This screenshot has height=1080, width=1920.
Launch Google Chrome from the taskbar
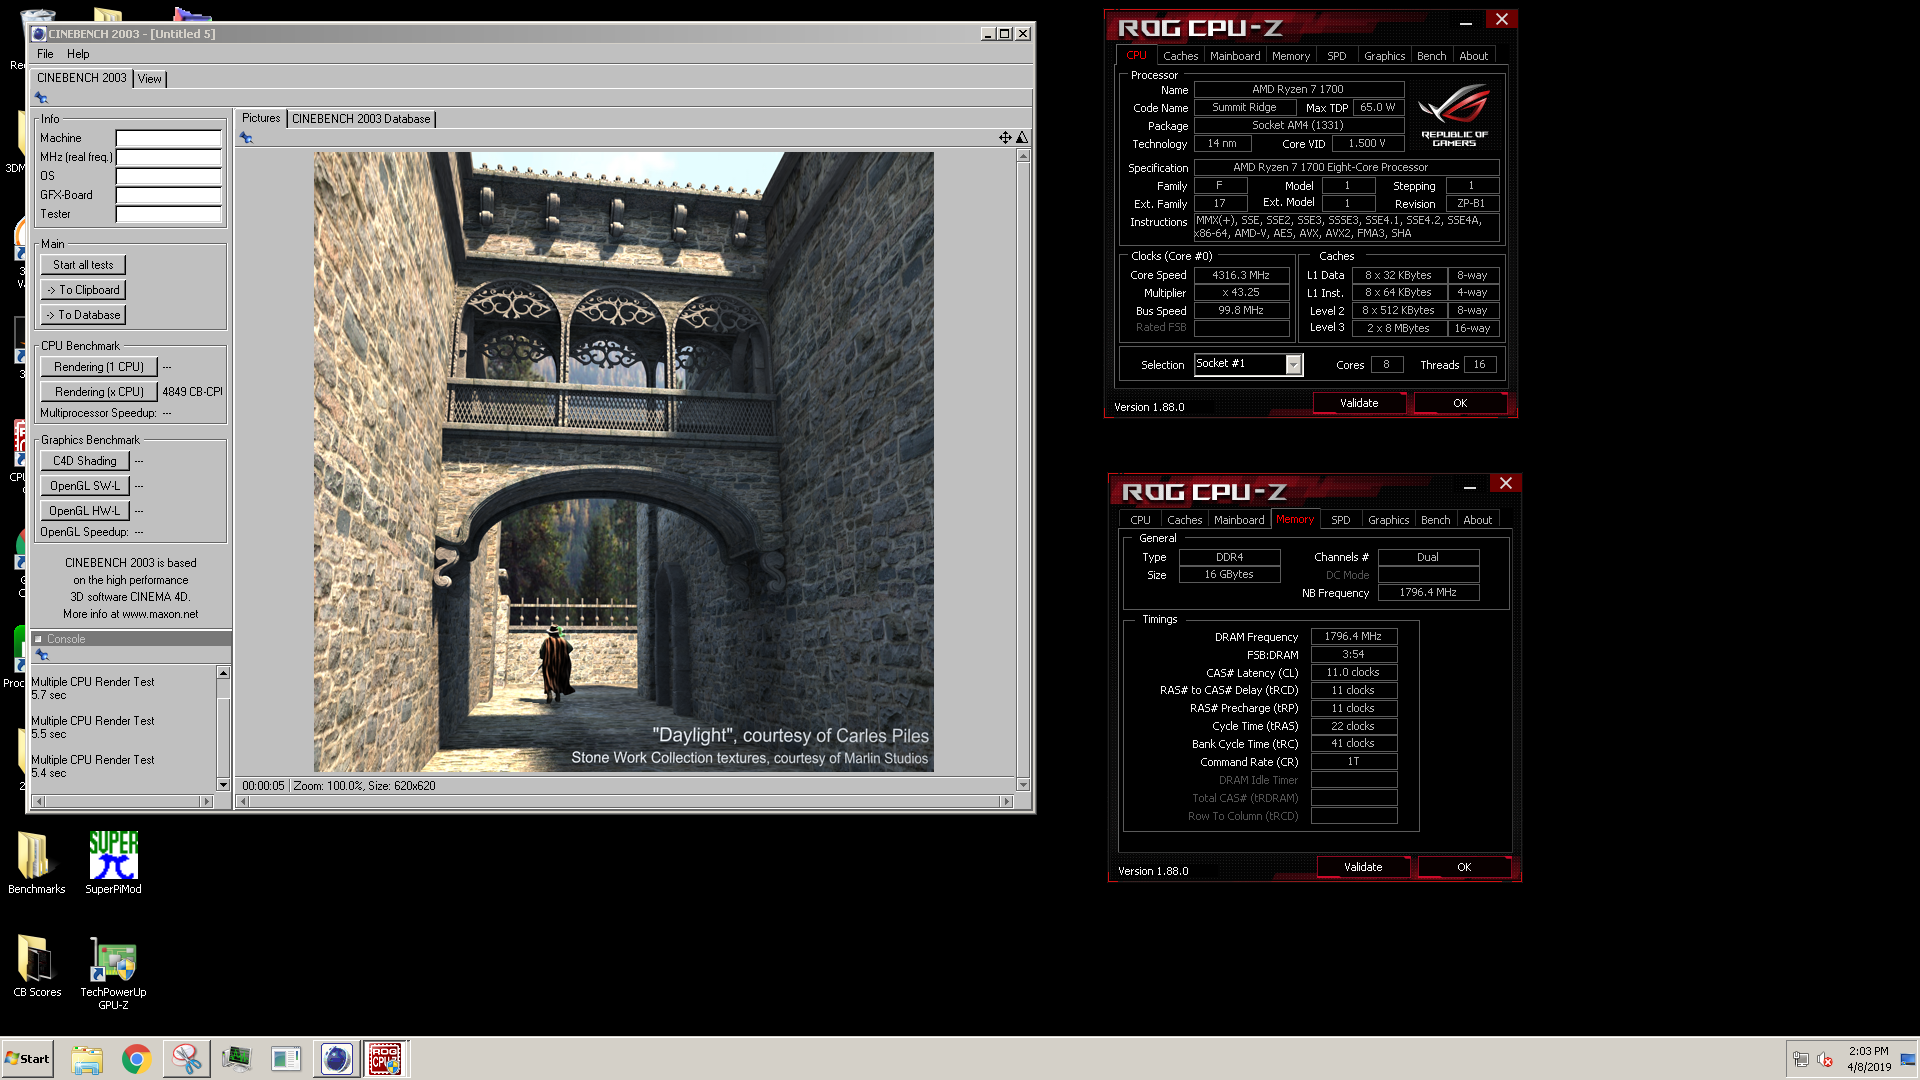[136, 1059]
